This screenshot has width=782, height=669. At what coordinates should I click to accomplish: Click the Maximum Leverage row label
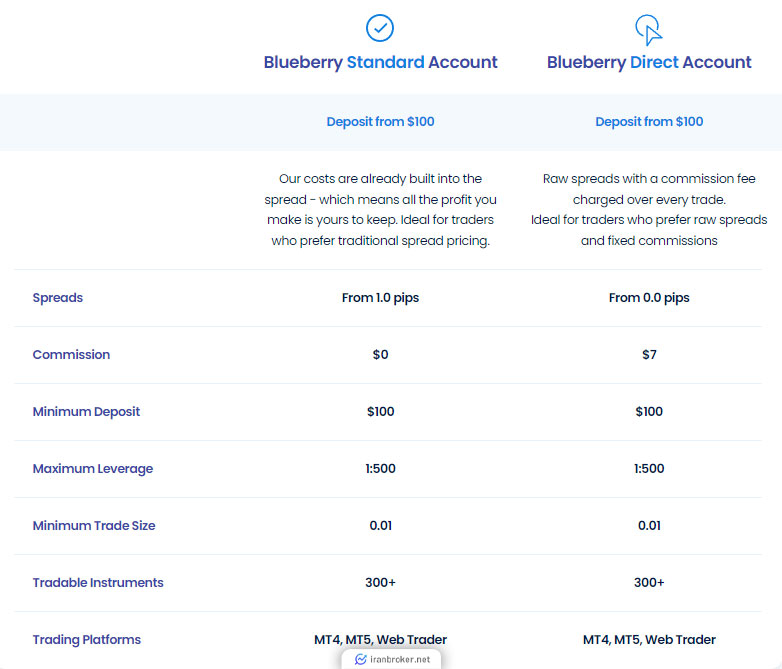[x=93, y=469]
